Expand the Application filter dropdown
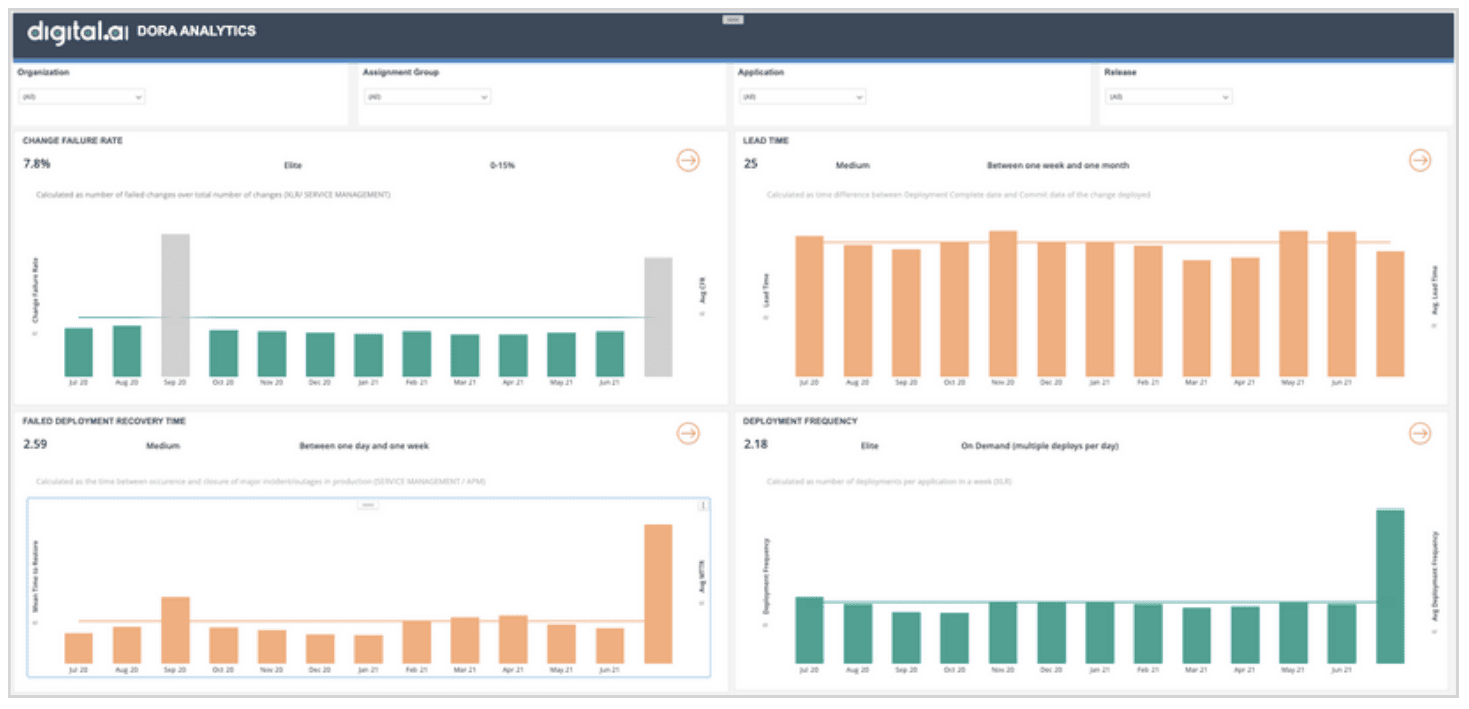This screenshot has height=709, width=1469. pyautogui.click(x=803, y=97)
